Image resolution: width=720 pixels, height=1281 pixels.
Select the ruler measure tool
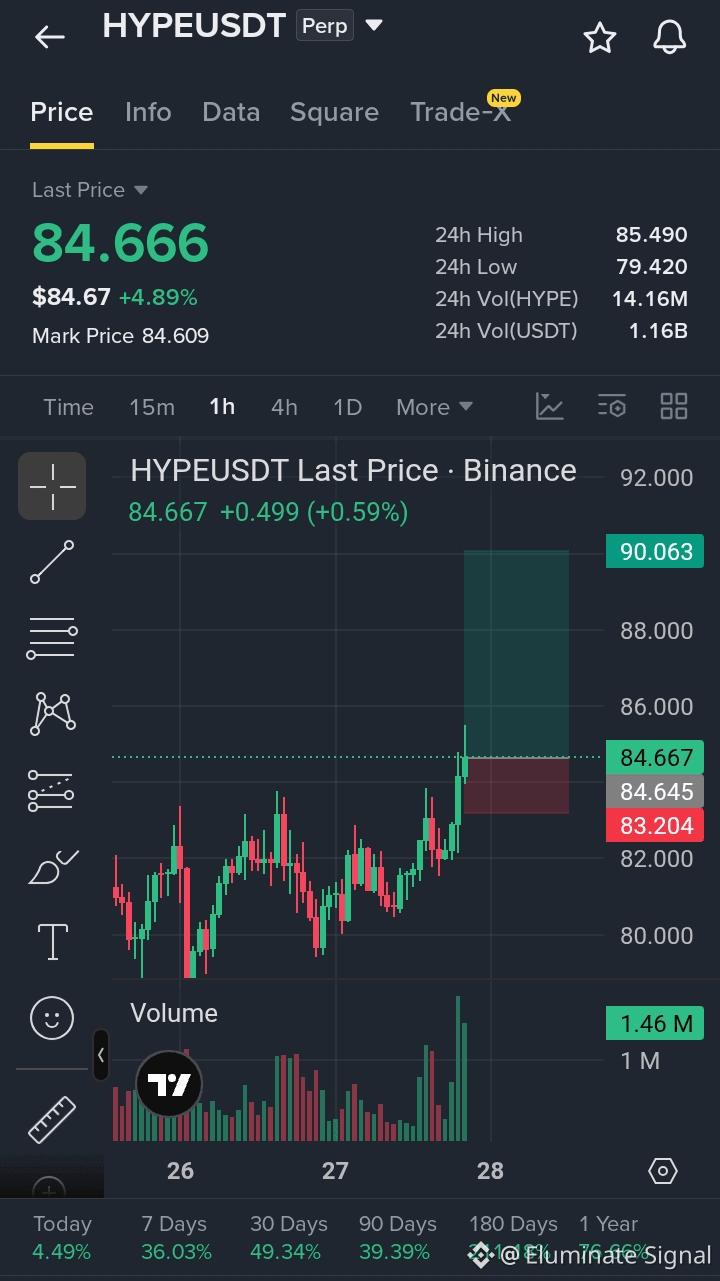[x=52, y=1120]
